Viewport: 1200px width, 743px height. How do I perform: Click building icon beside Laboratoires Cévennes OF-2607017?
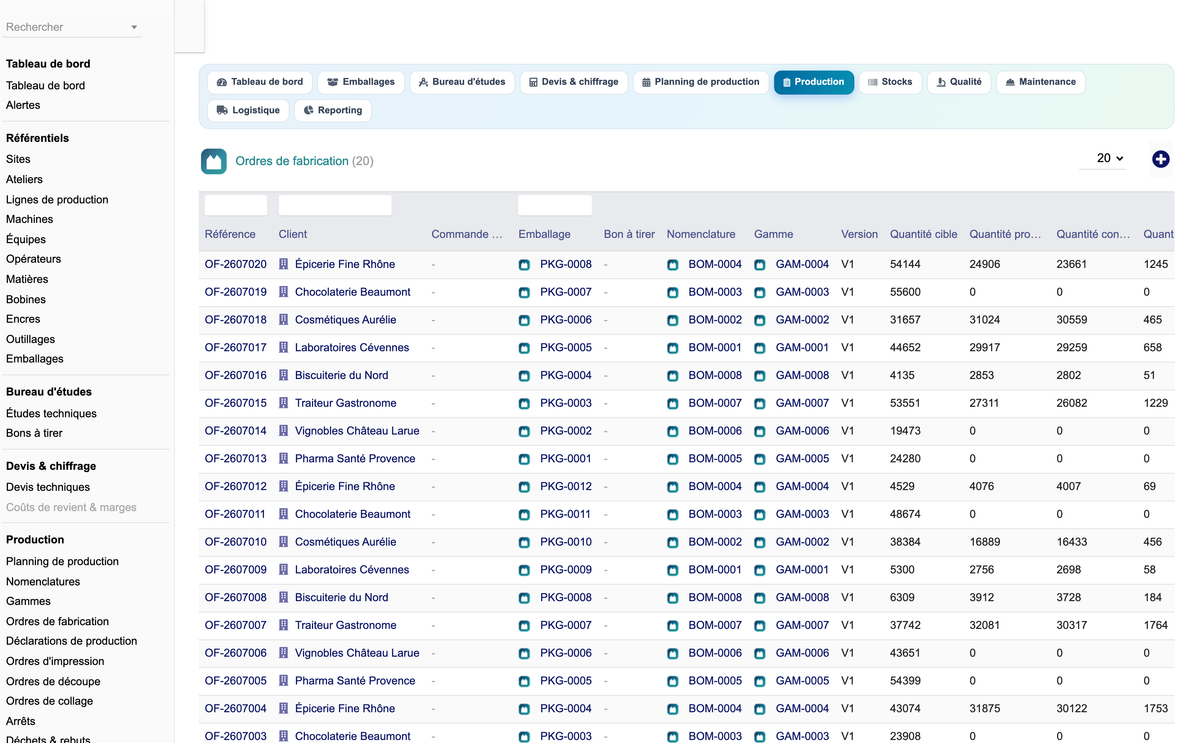point(284,348)
